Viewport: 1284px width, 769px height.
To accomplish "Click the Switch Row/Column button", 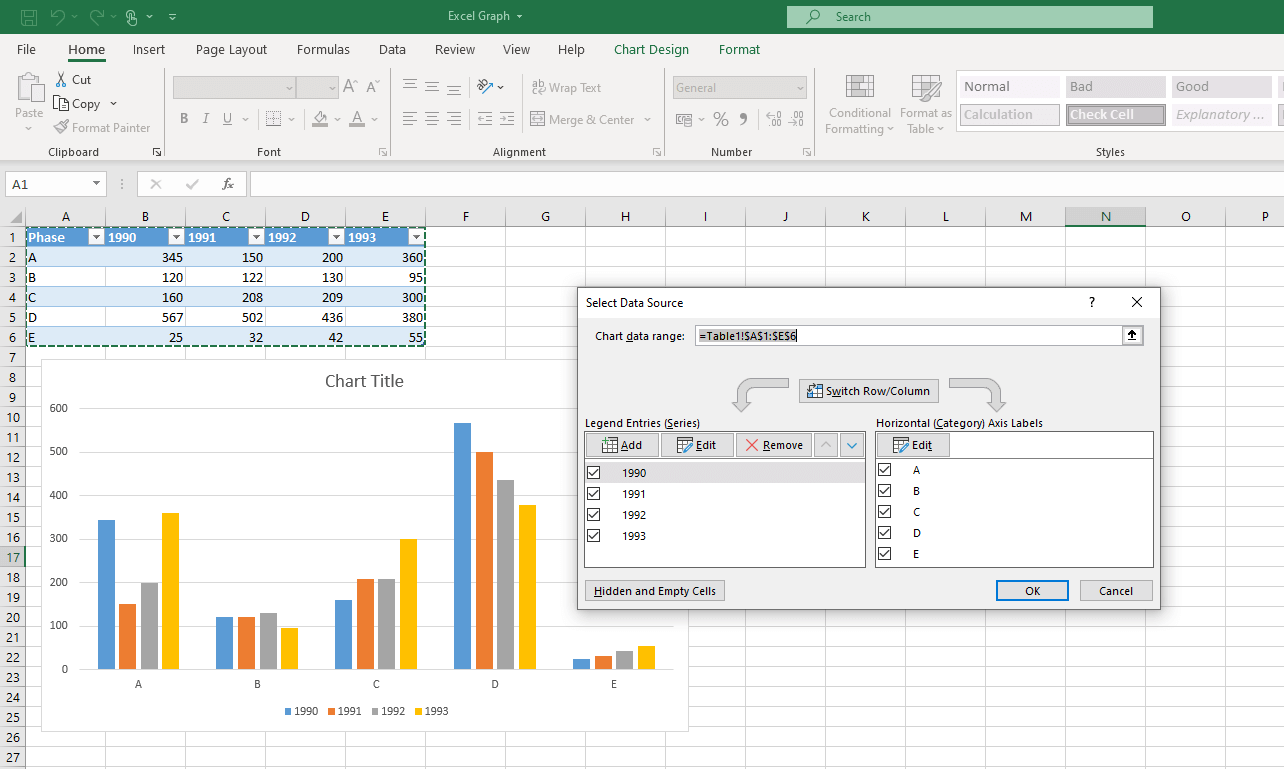I will point(868,390).
